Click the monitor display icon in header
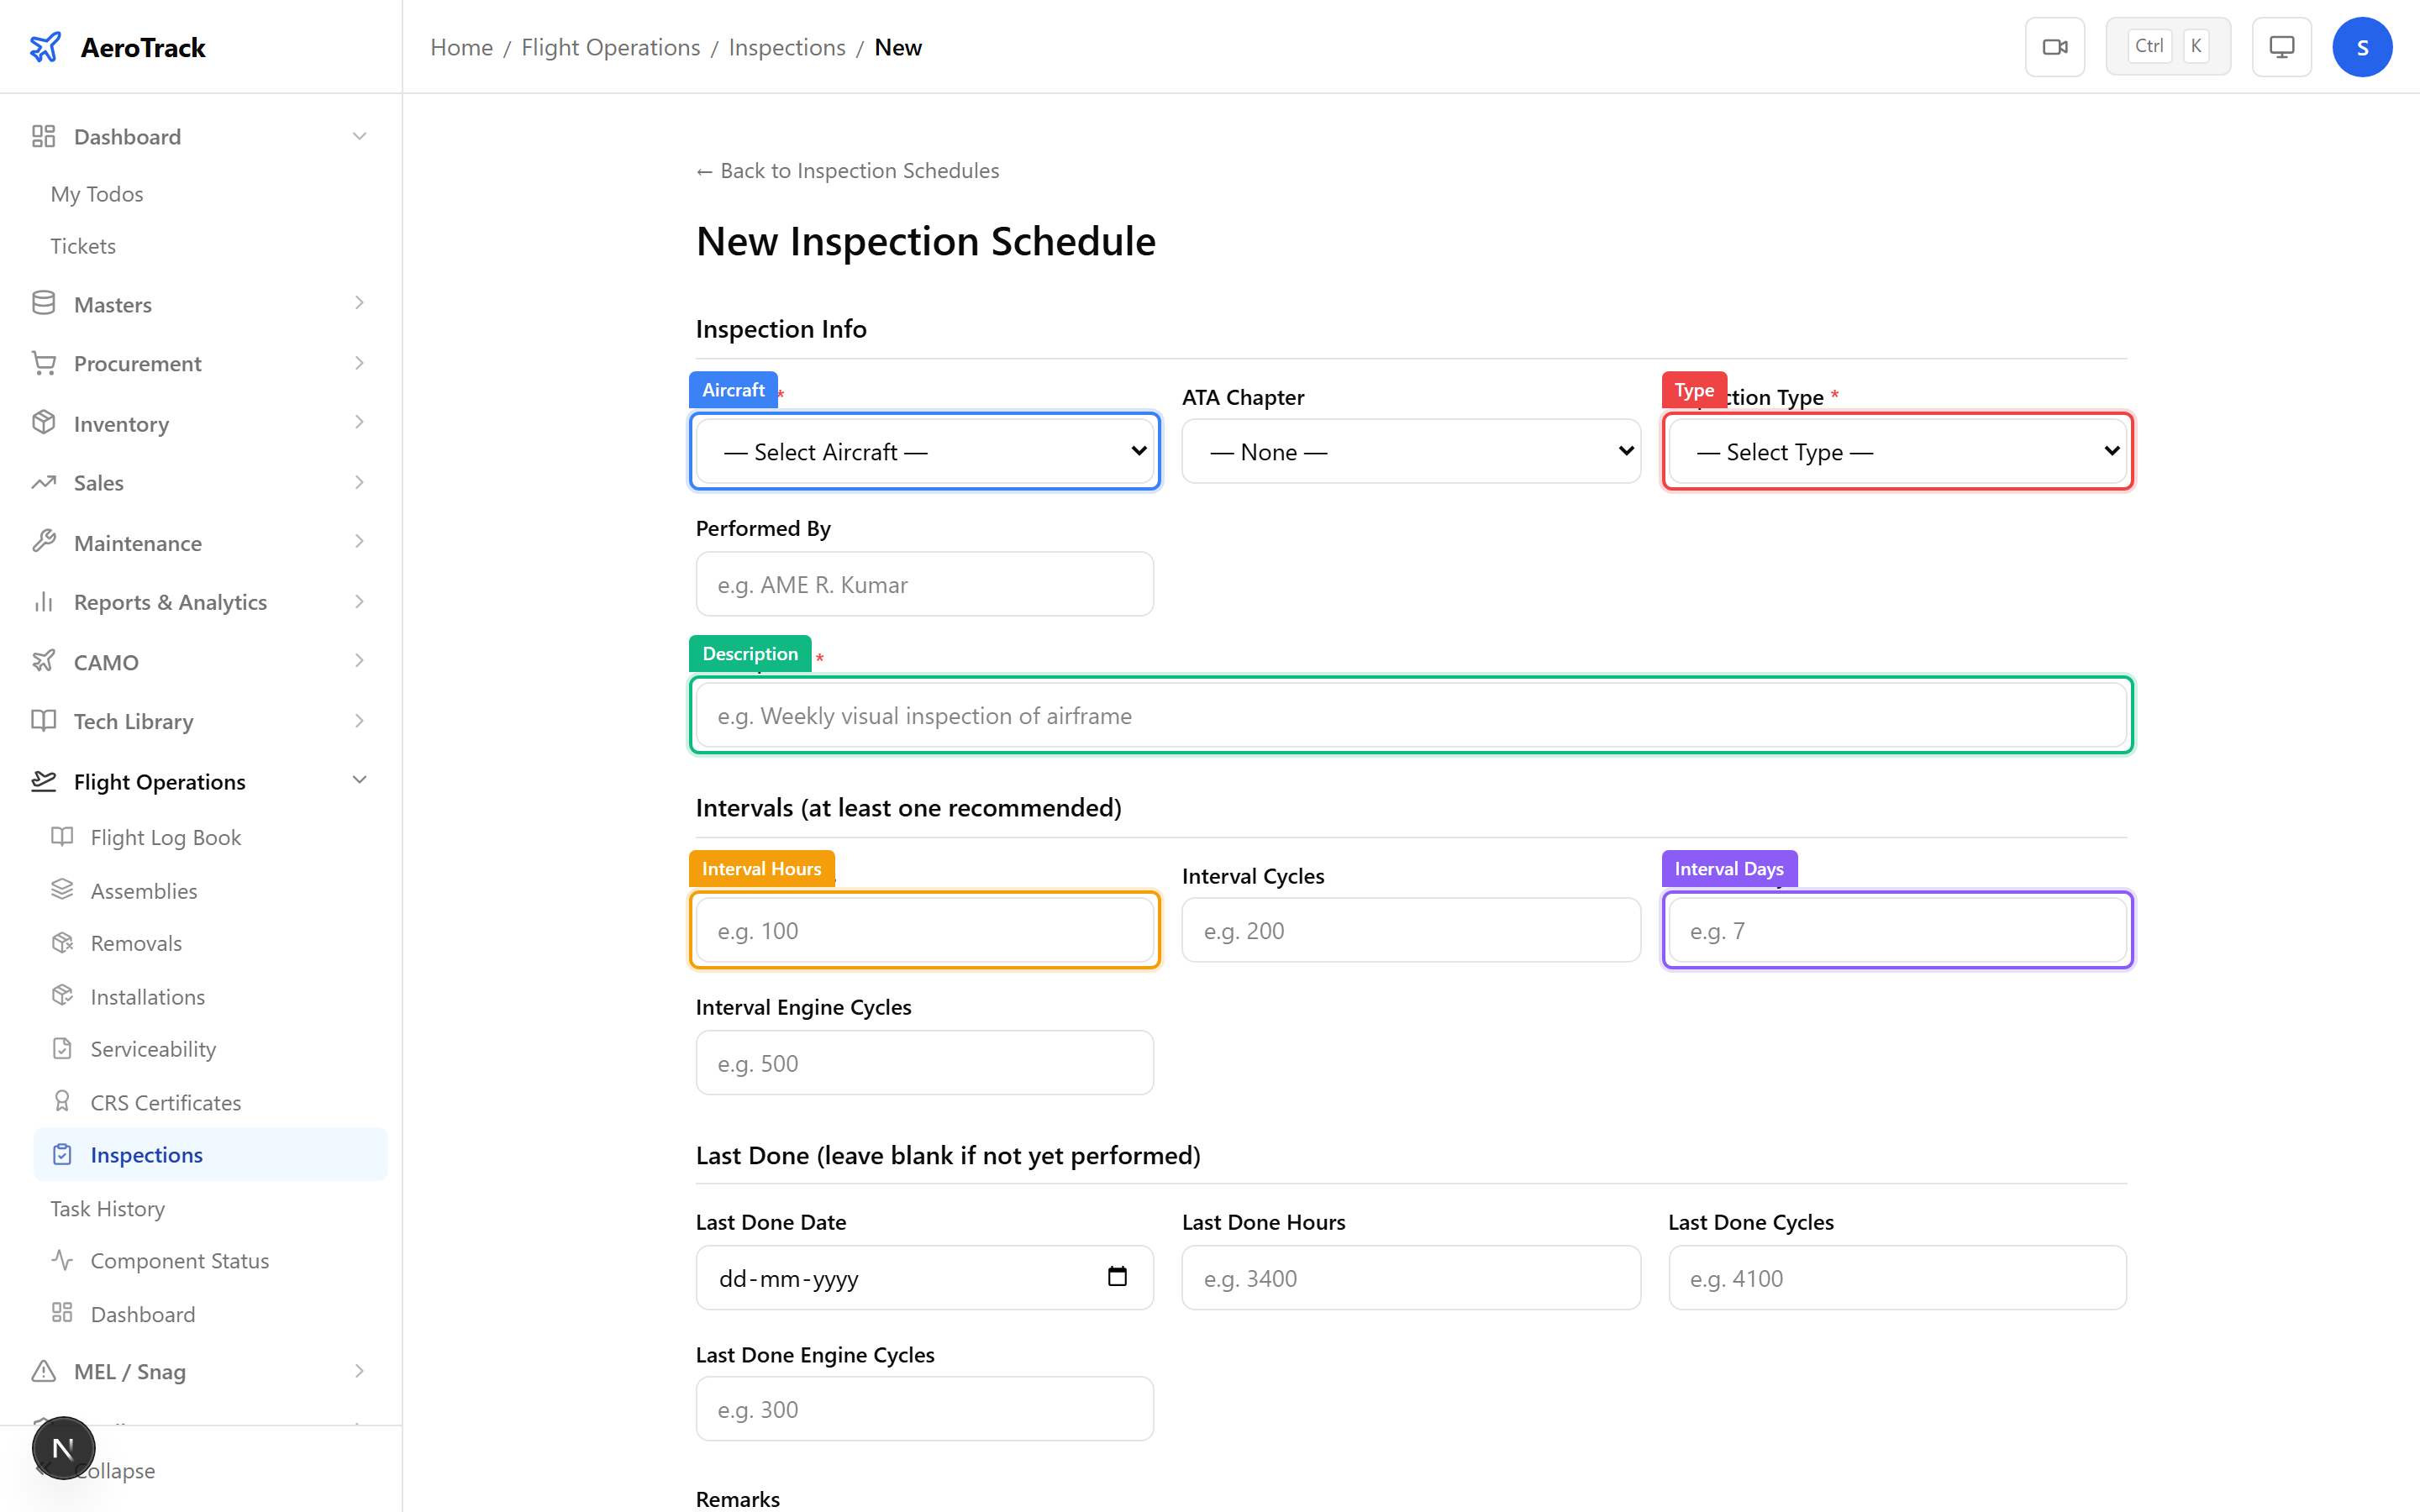 pos(2281,47)
